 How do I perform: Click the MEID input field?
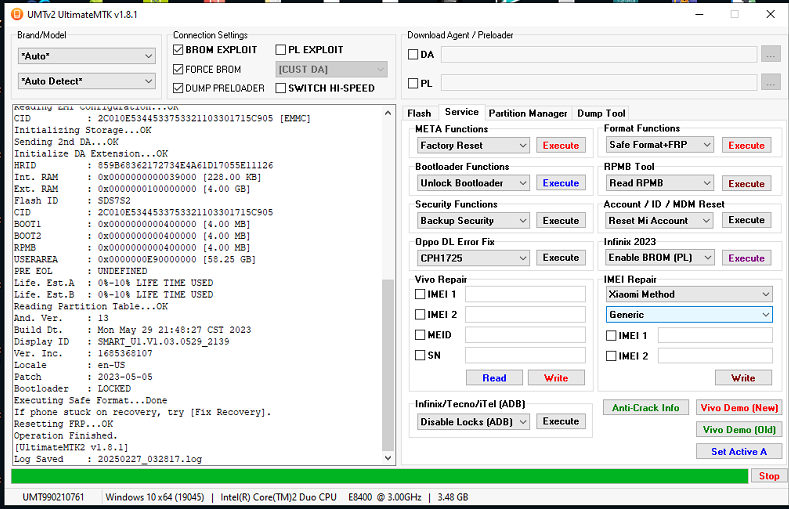pyautogui.click(x=525, y=334)
